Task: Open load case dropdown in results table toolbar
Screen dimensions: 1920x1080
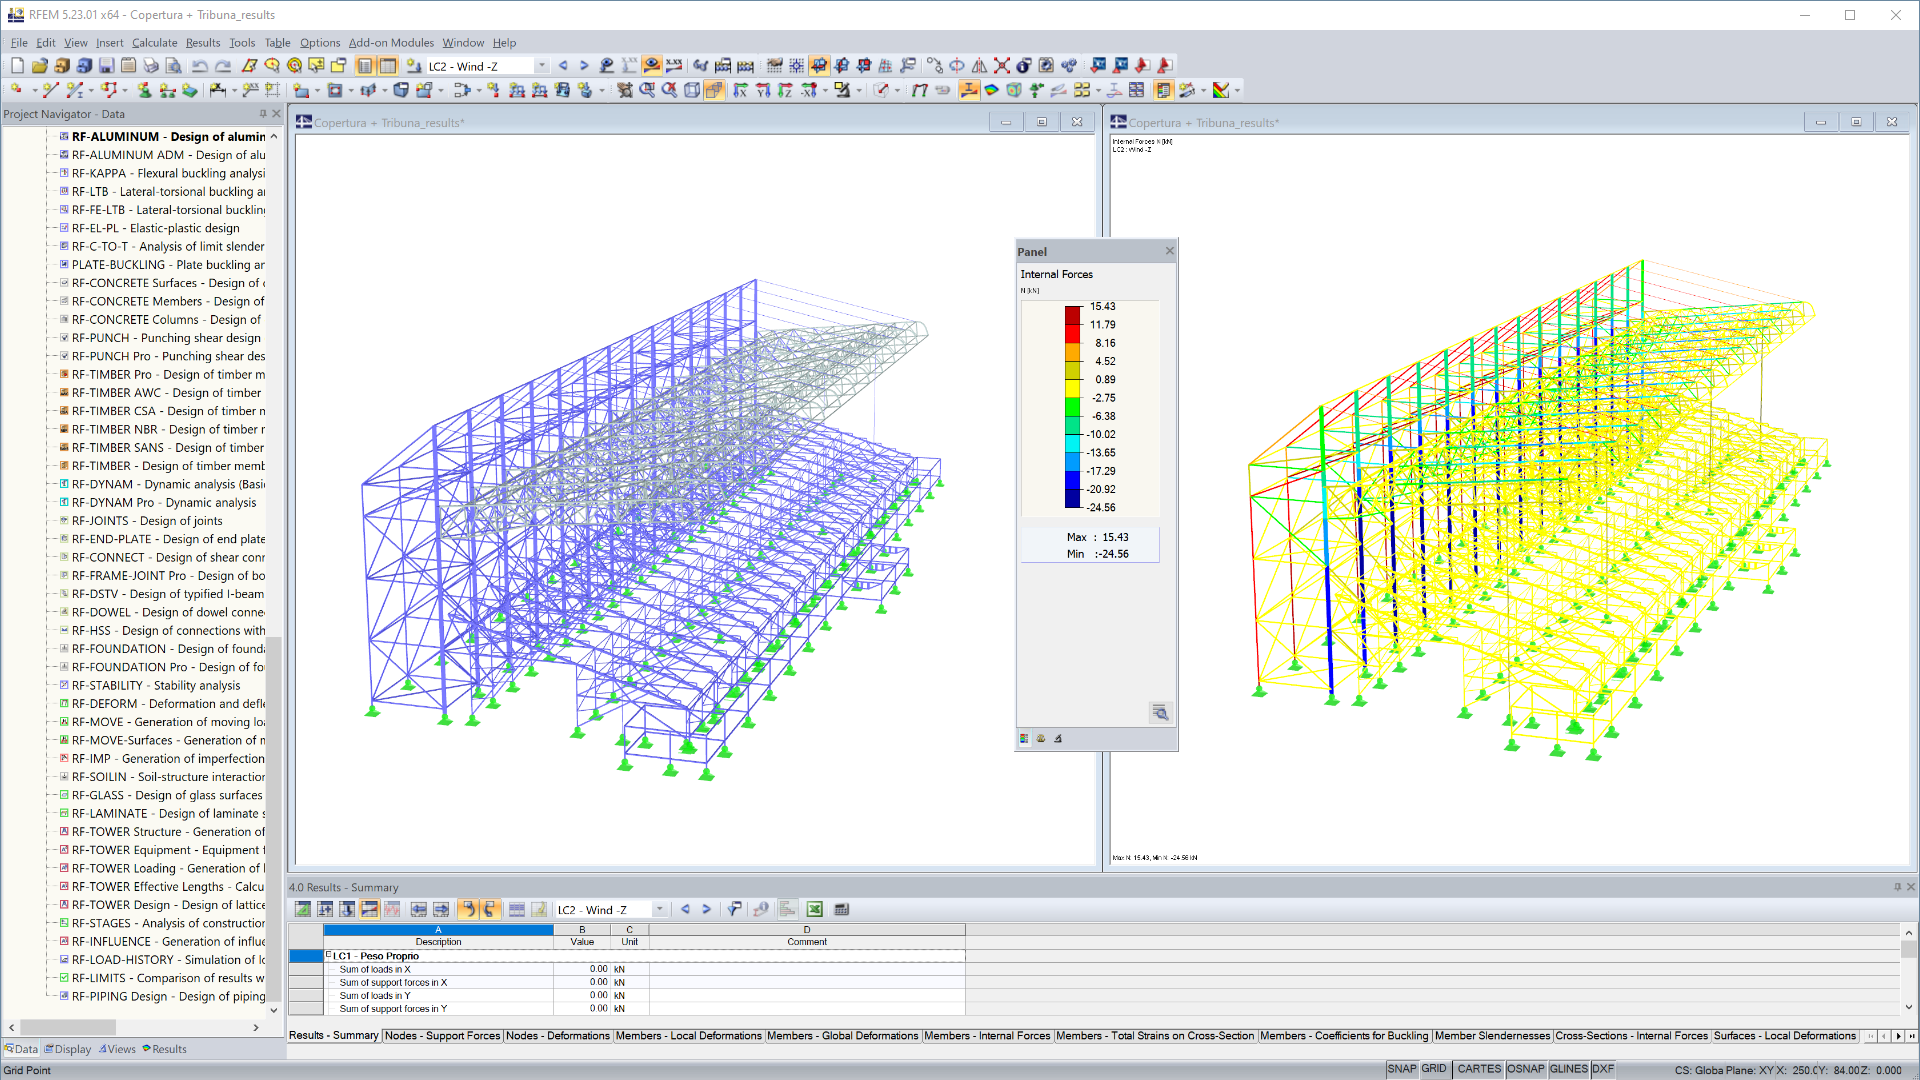Action: [659, 909]
